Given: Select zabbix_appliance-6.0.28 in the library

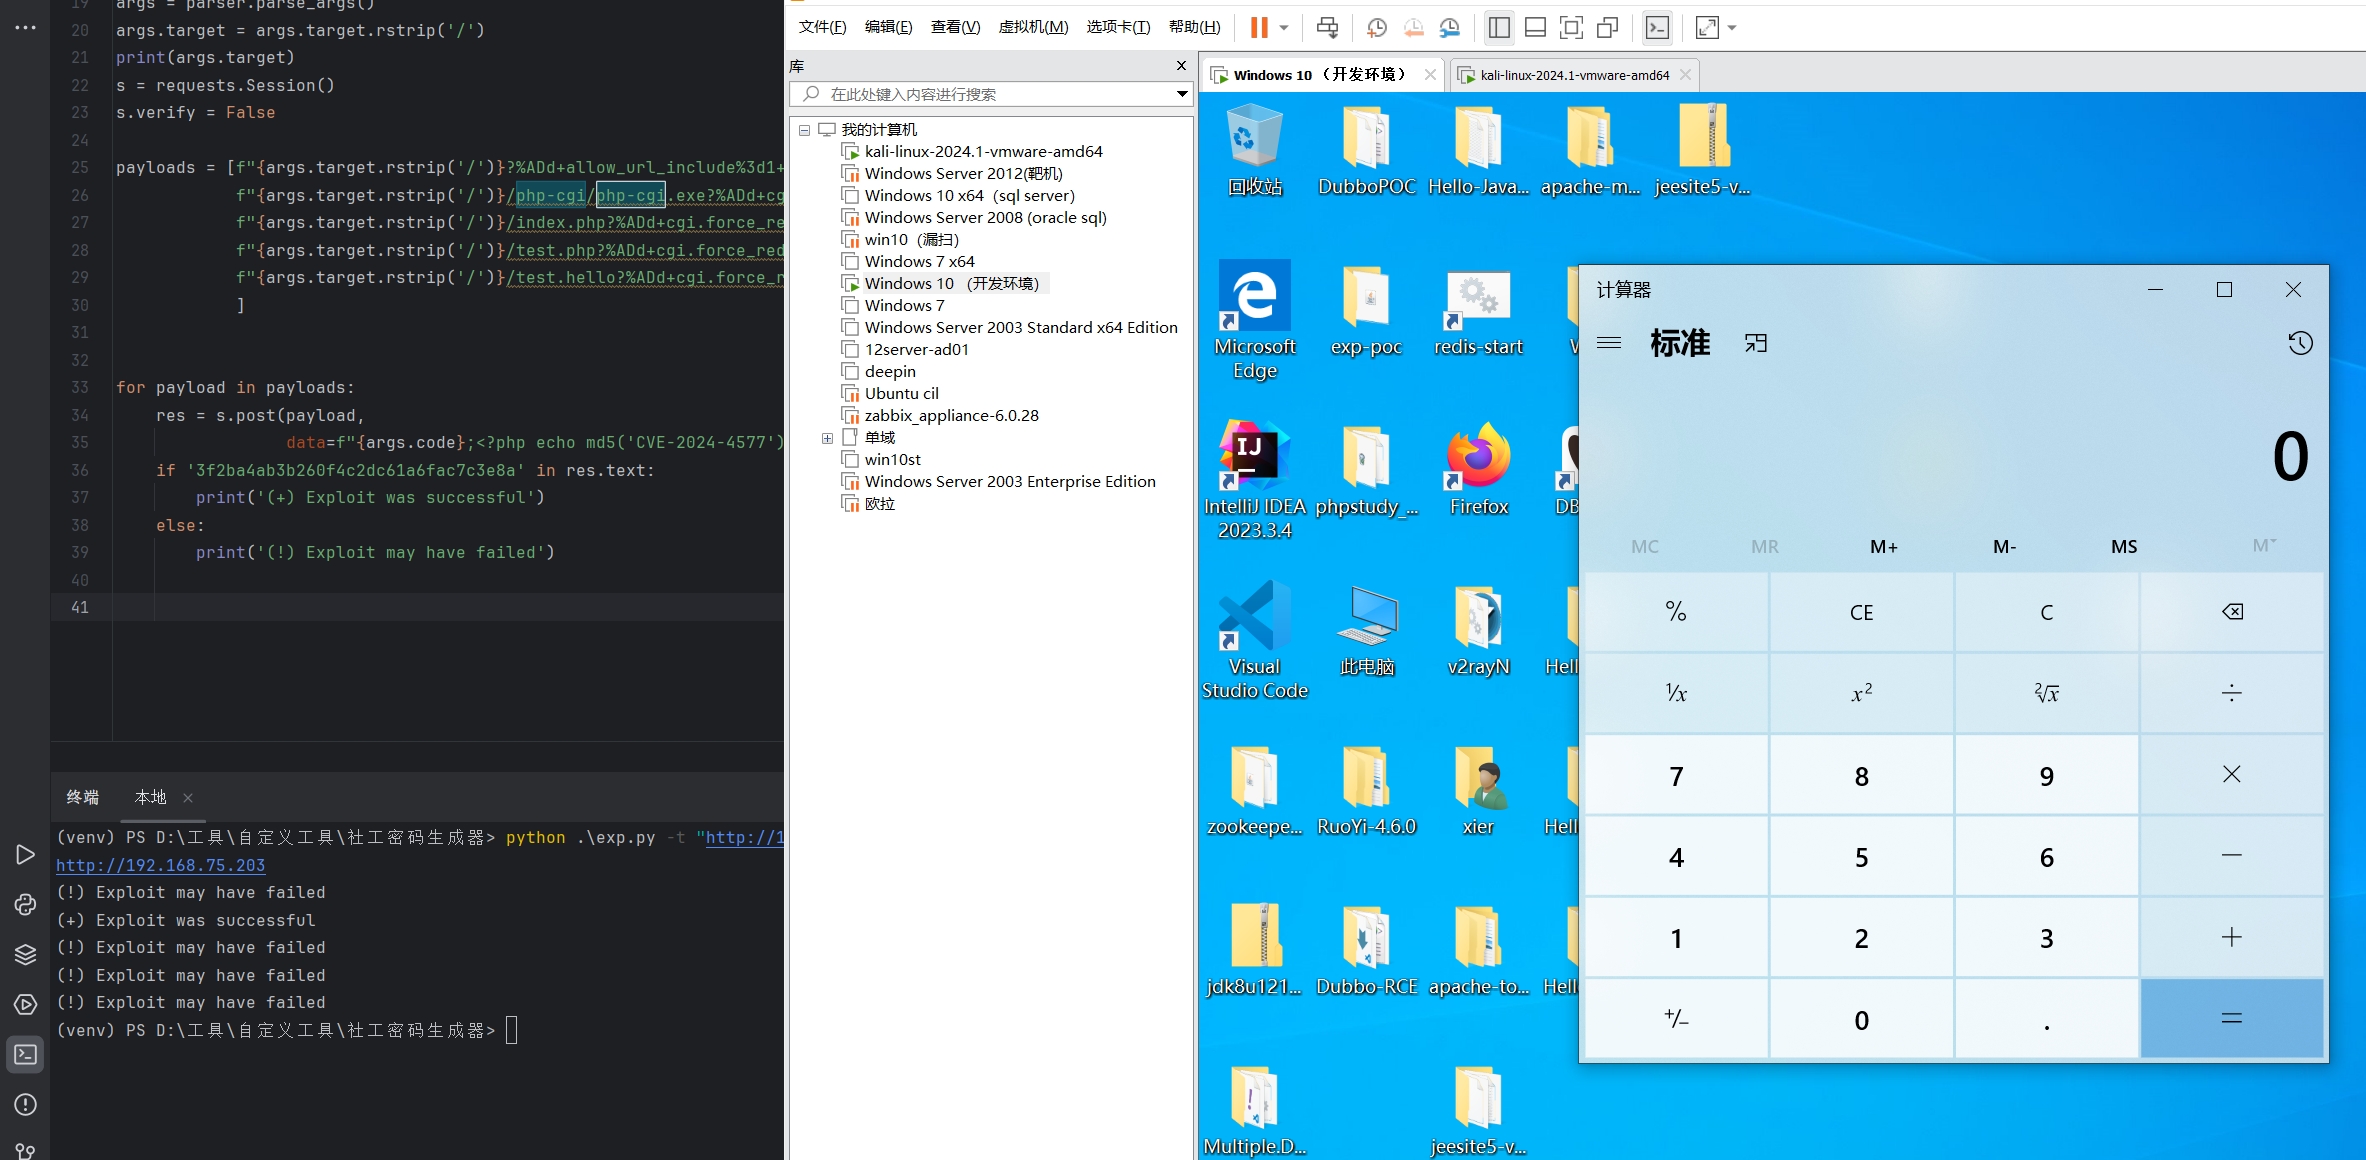Looking at the screenshot, I should click(x=951, y=416).
